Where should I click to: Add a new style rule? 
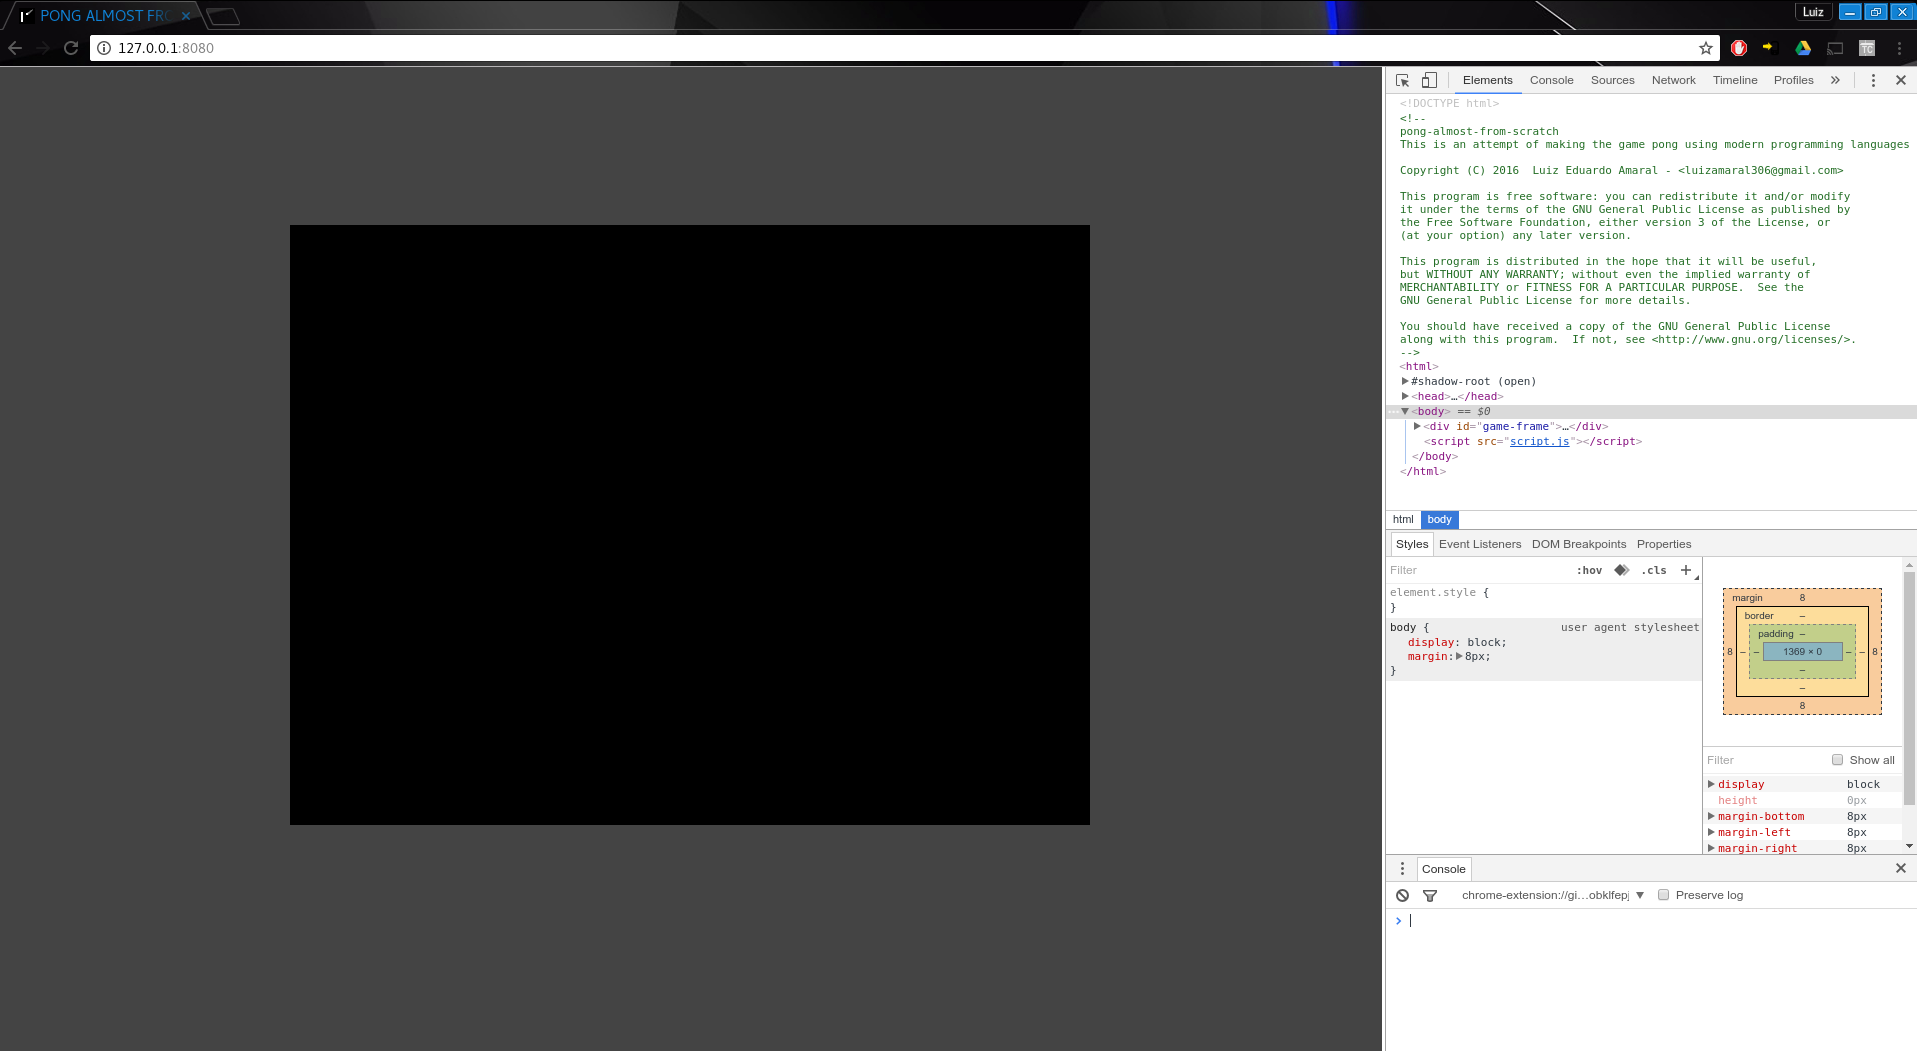click(x=1686, y=570)
